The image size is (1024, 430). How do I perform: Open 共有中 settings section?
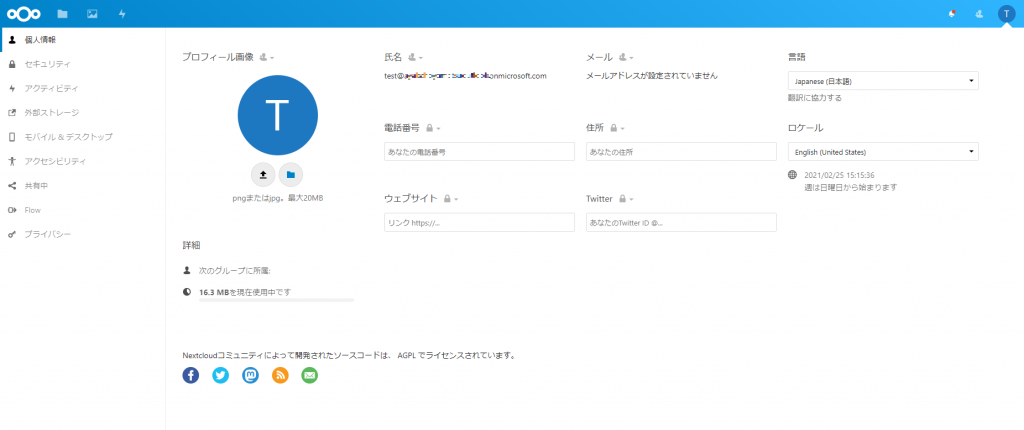tap(83, 186)
